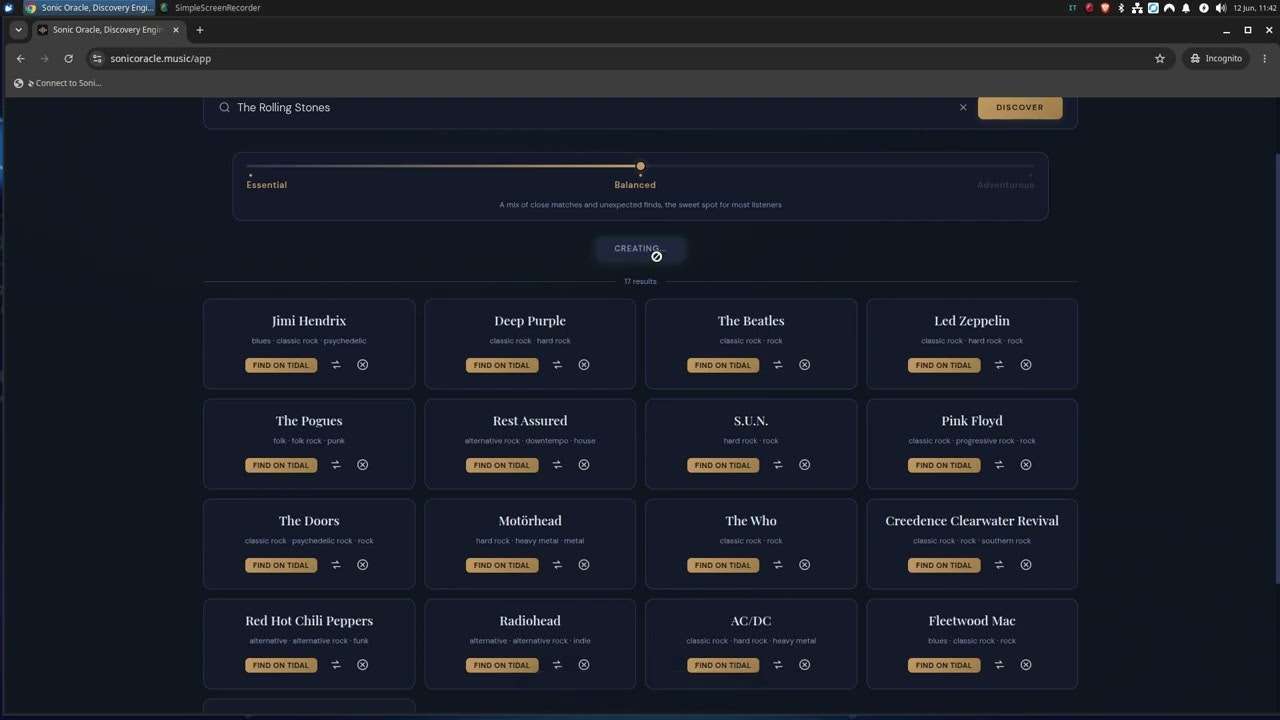Remove Creedence Clearwater Revival from results
The width and height of the screenshot is (1280, 720).
pos(1026,565)
